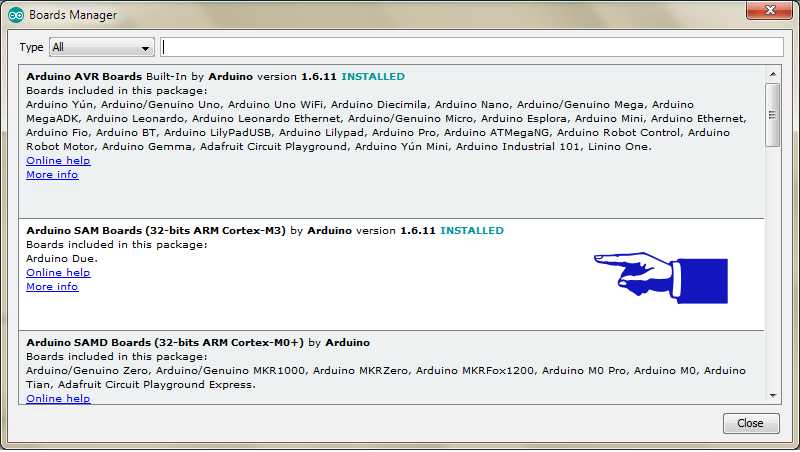Focus the board search text field
This screenshot has height=452, width=800.
(471, 47)
